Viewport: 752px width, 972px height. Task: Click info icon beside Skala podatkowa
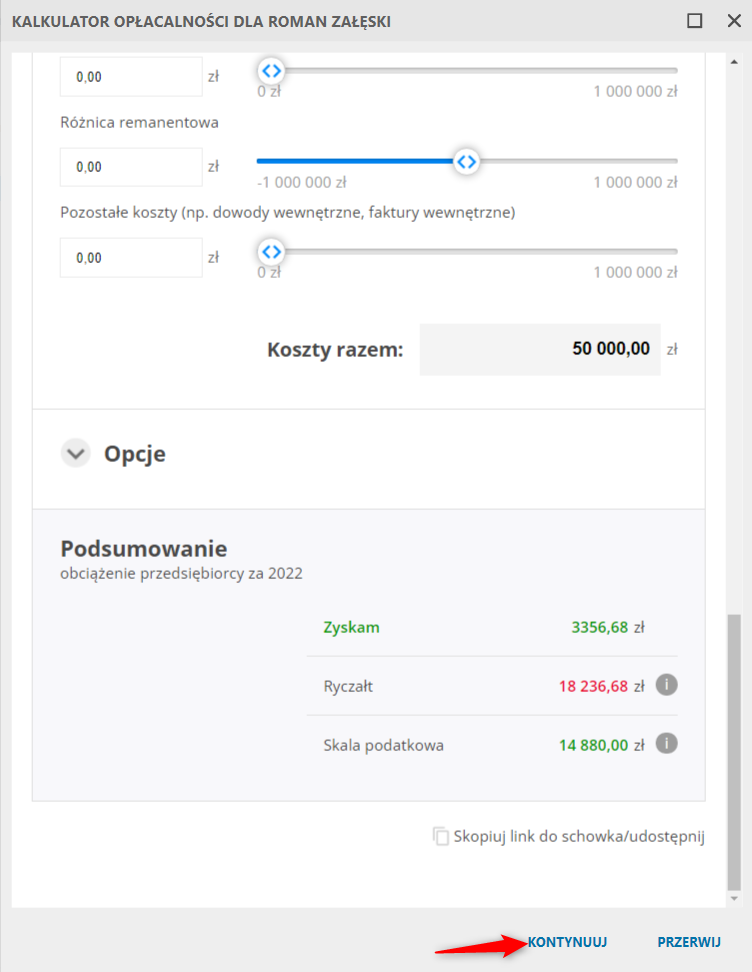tap(667, 744)
